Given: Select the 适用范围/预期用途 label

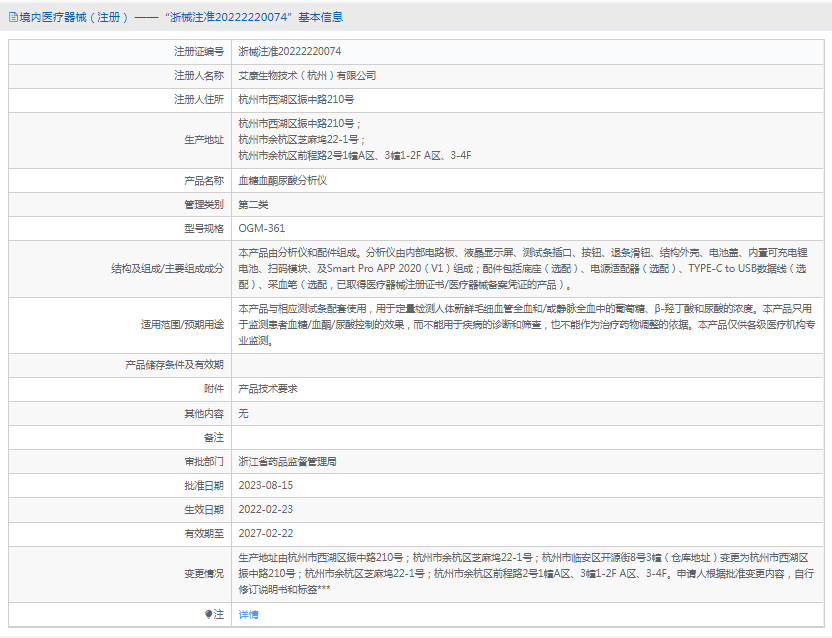Looking at the screenshot, I should pos(183,324).
